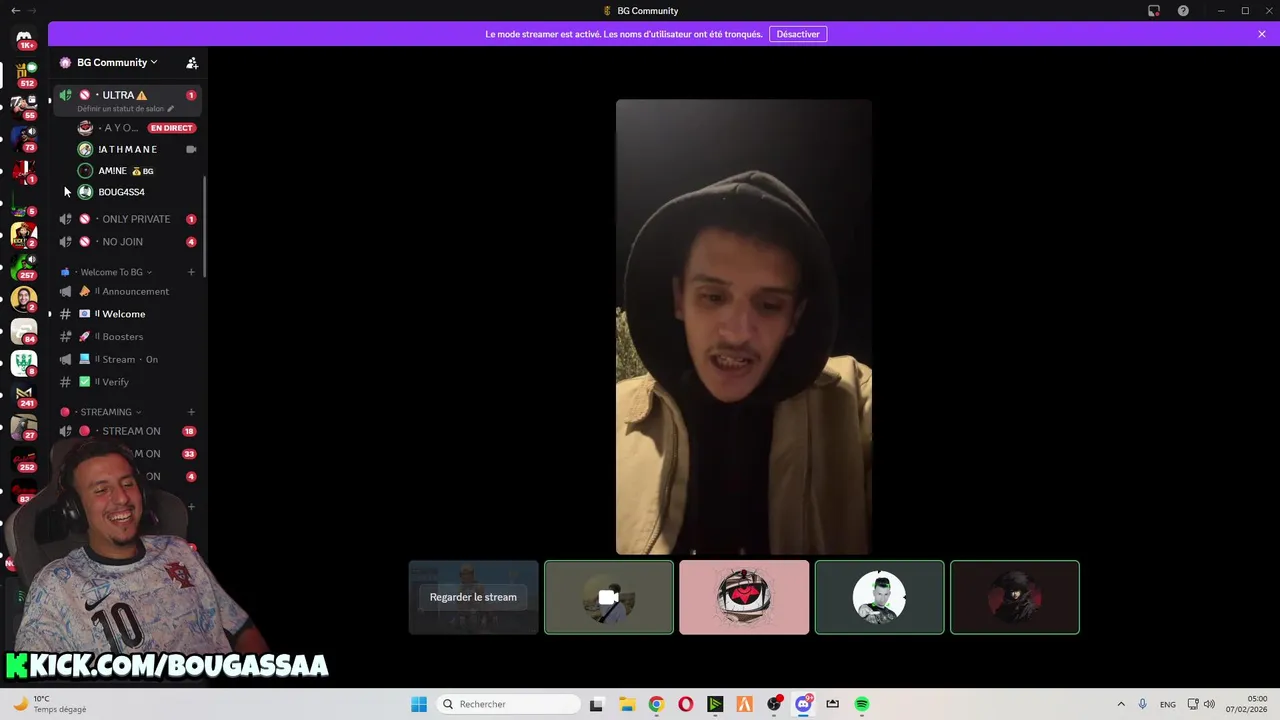This screenshot has width=1280, height=720.
Task: Show hidden icons in system tray
Action: click(1120, 704)
